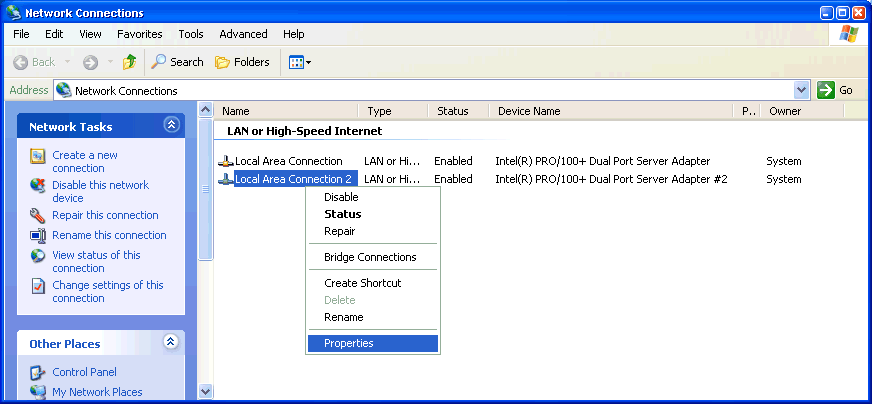This screenshot has height=404, width=872.
Task: Click the Disable this network device icon
Action: pos(37,186)
